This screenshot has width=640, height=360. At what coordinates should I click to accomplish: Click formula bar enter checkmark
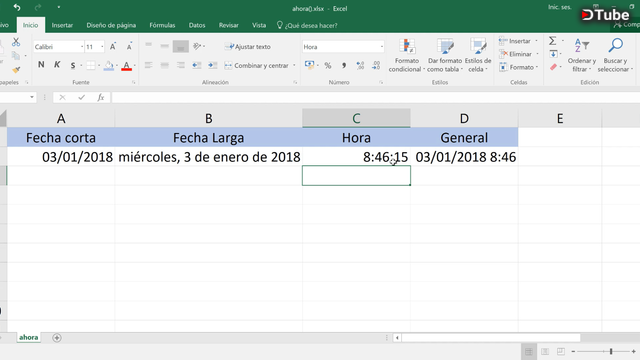point(82,97)
